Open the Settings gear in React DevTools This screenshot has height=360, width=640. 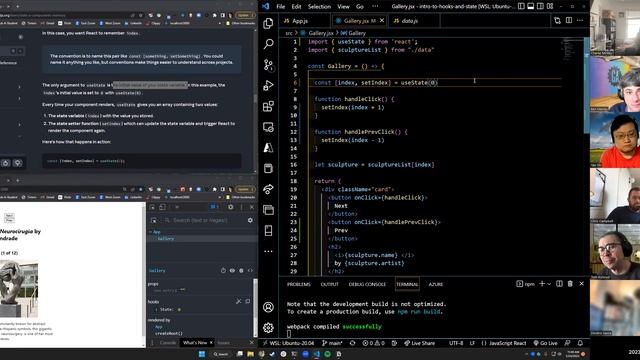[250, 220]
